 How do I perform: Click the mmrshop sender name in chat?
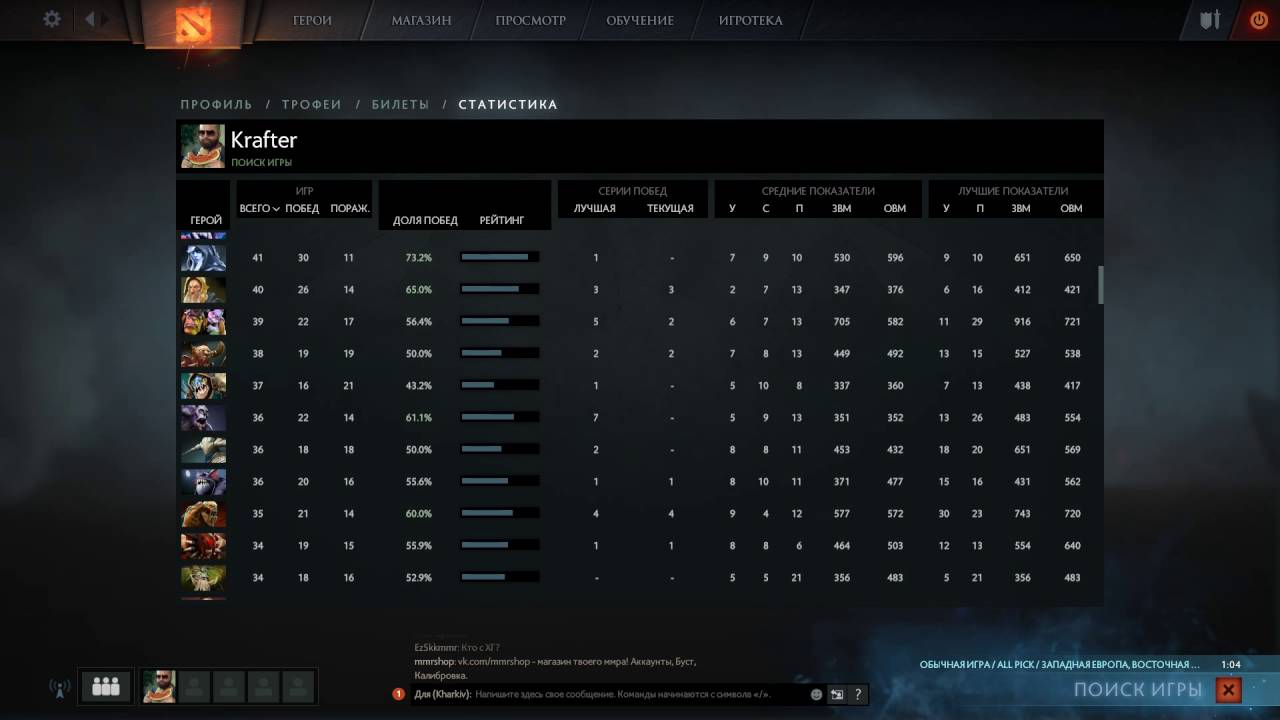434,662
